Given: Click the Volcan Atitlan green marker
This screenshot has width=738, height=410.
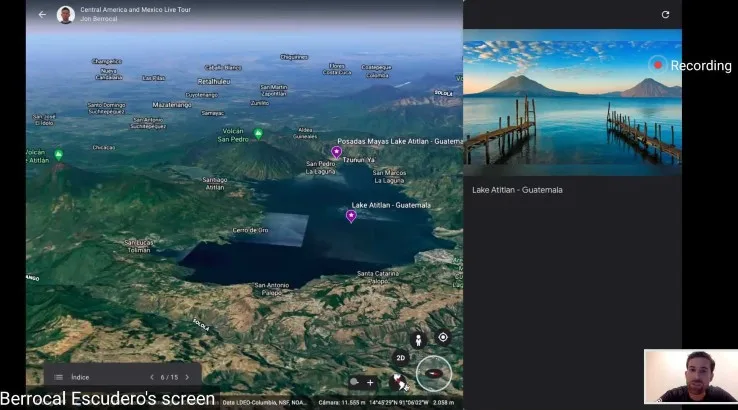Looking at the screenshot, I should tap(58, 155).
